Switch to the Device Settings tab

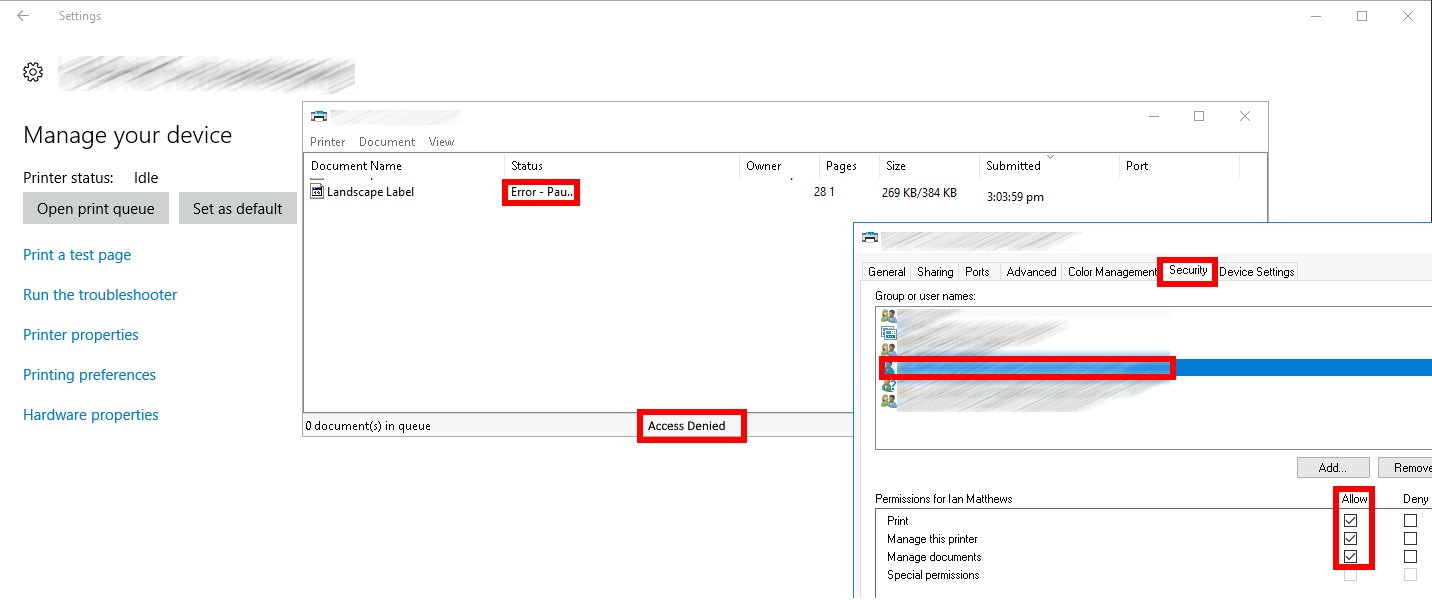click(x=1256, y=272)
